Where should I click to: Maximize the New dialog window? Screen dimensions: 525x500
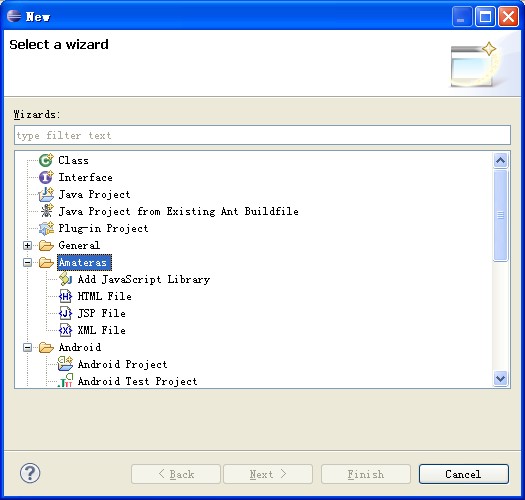coord(485,17)
